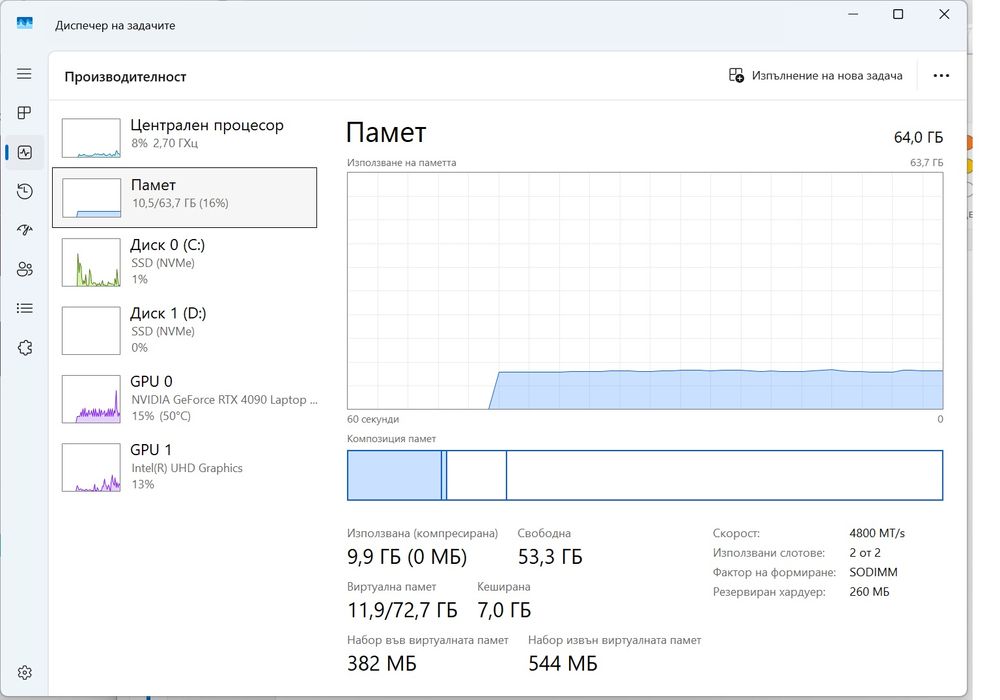Open the Processes page icon
The width and height of the screenshot is (1000, 700).
[x=25, y=113]
